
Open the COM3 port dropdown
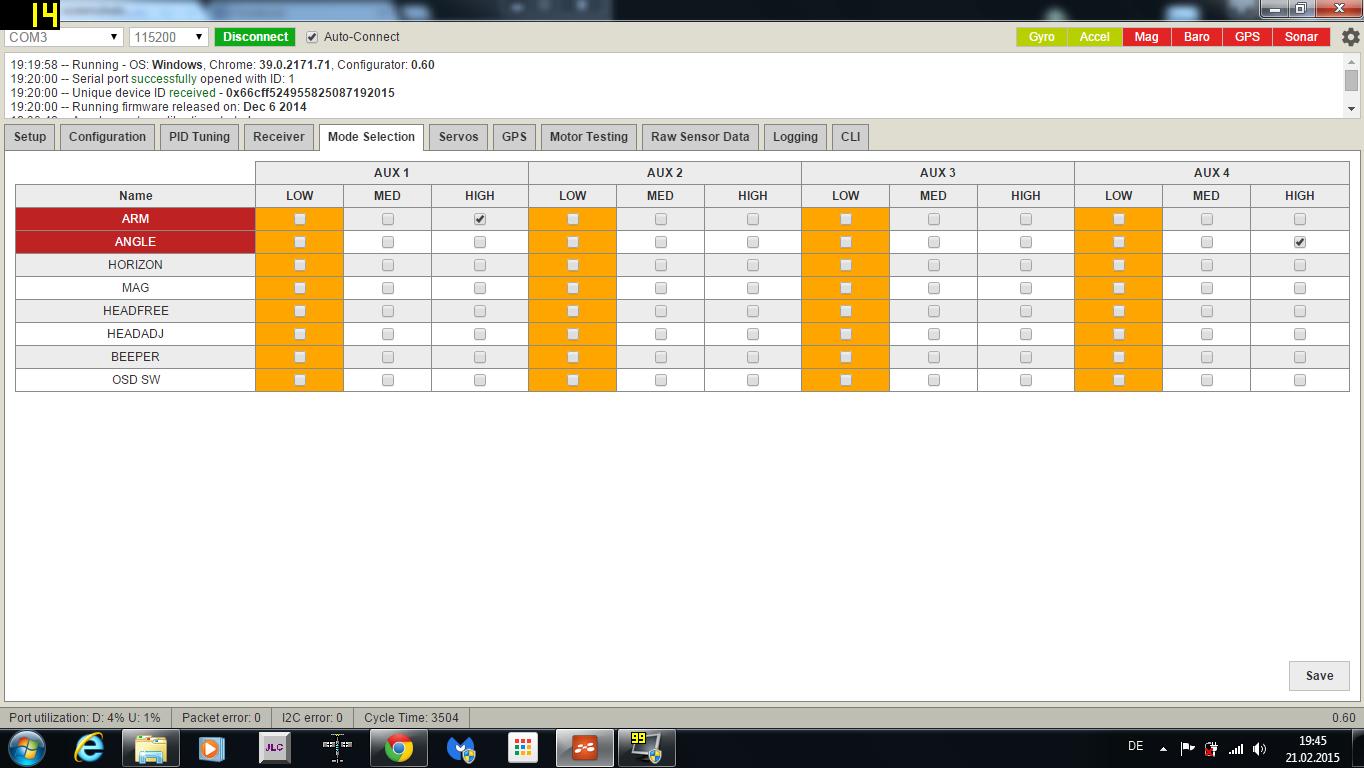64,37
